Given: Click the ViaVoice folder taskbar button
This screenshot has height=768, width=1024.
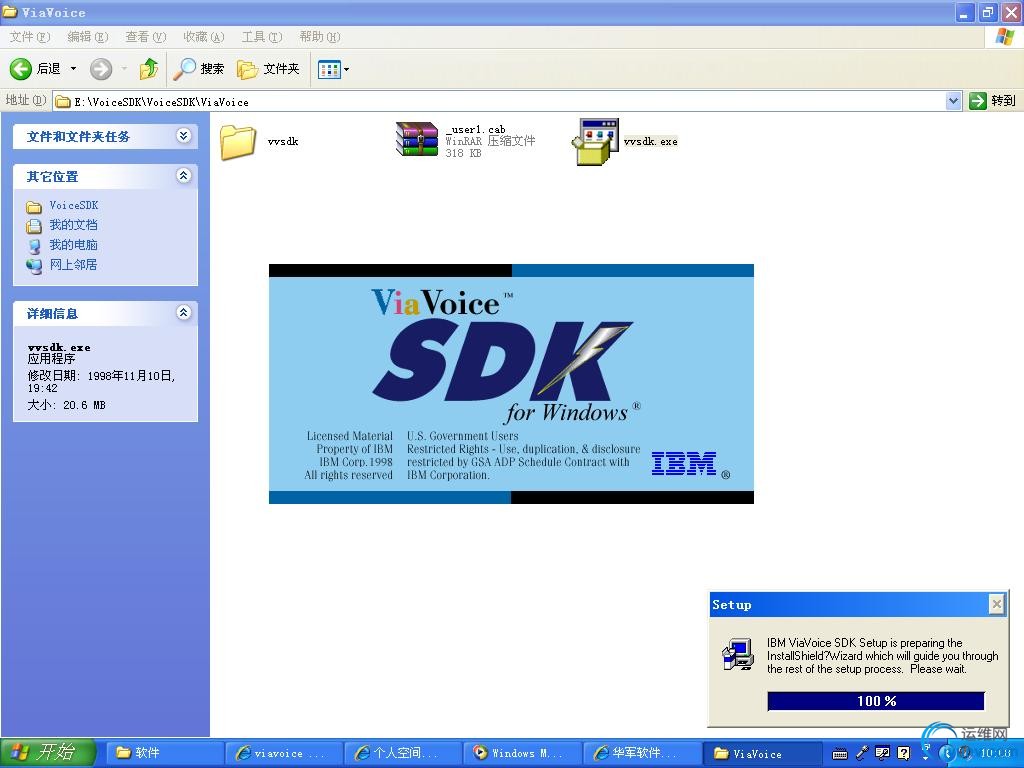Looking at the screenshot, I should [763, 753].
